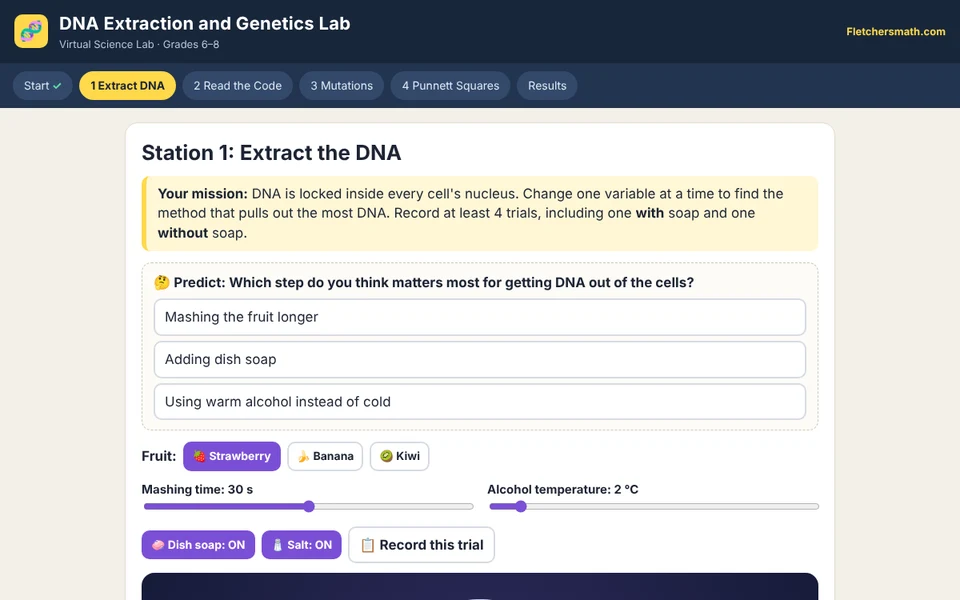Select Strawberry as the fruit

click(232, 456)
